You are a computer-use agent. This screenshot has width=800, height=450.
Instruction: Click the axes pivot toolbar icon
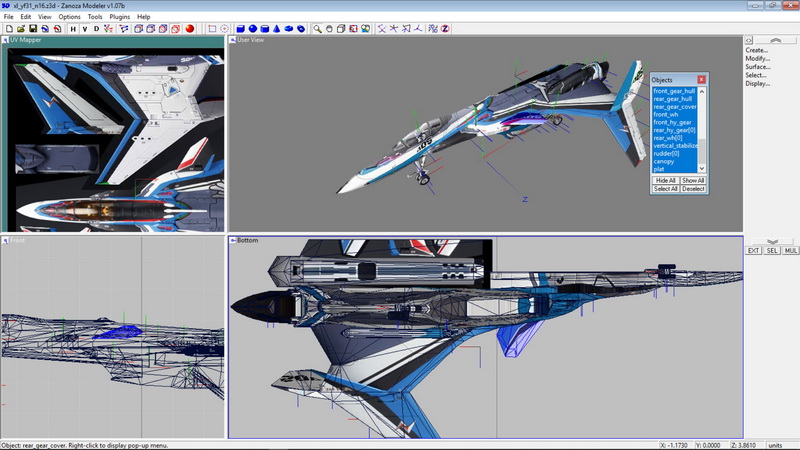108,29
